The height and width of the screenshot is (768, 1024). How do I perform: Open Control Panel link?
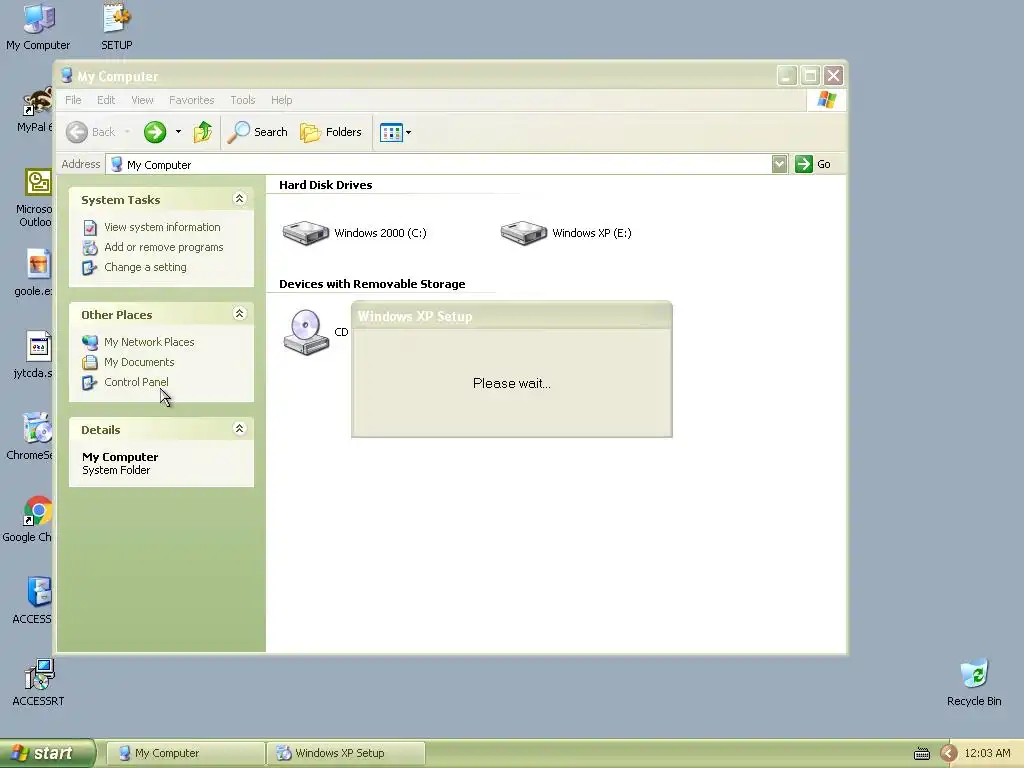[136, 382]
